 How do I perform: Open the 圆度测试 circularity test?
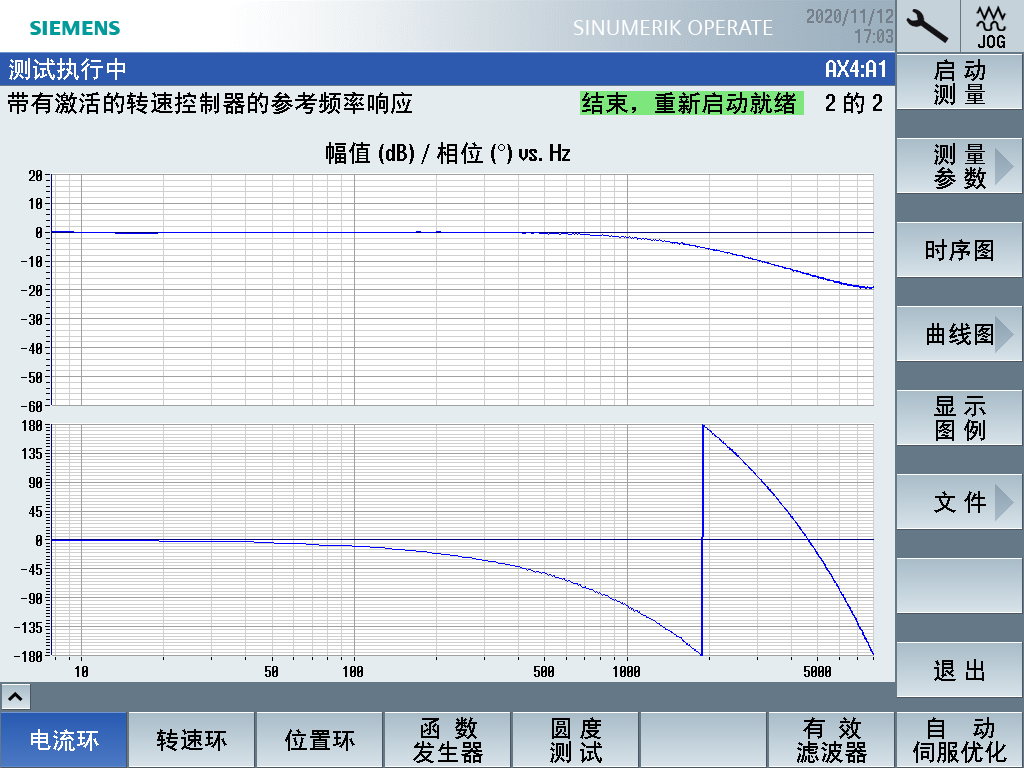(576, 740)
